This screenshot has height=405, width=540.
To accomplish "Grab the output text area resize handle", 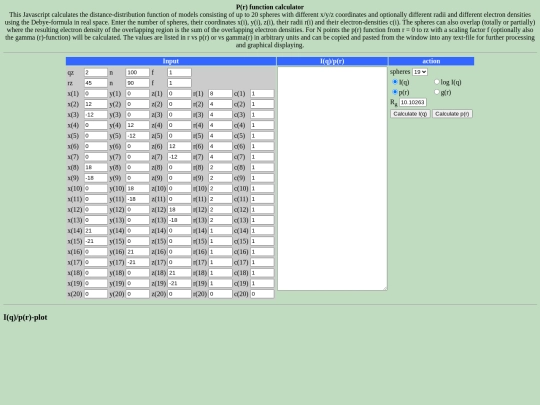I will [x=385, y=288].
